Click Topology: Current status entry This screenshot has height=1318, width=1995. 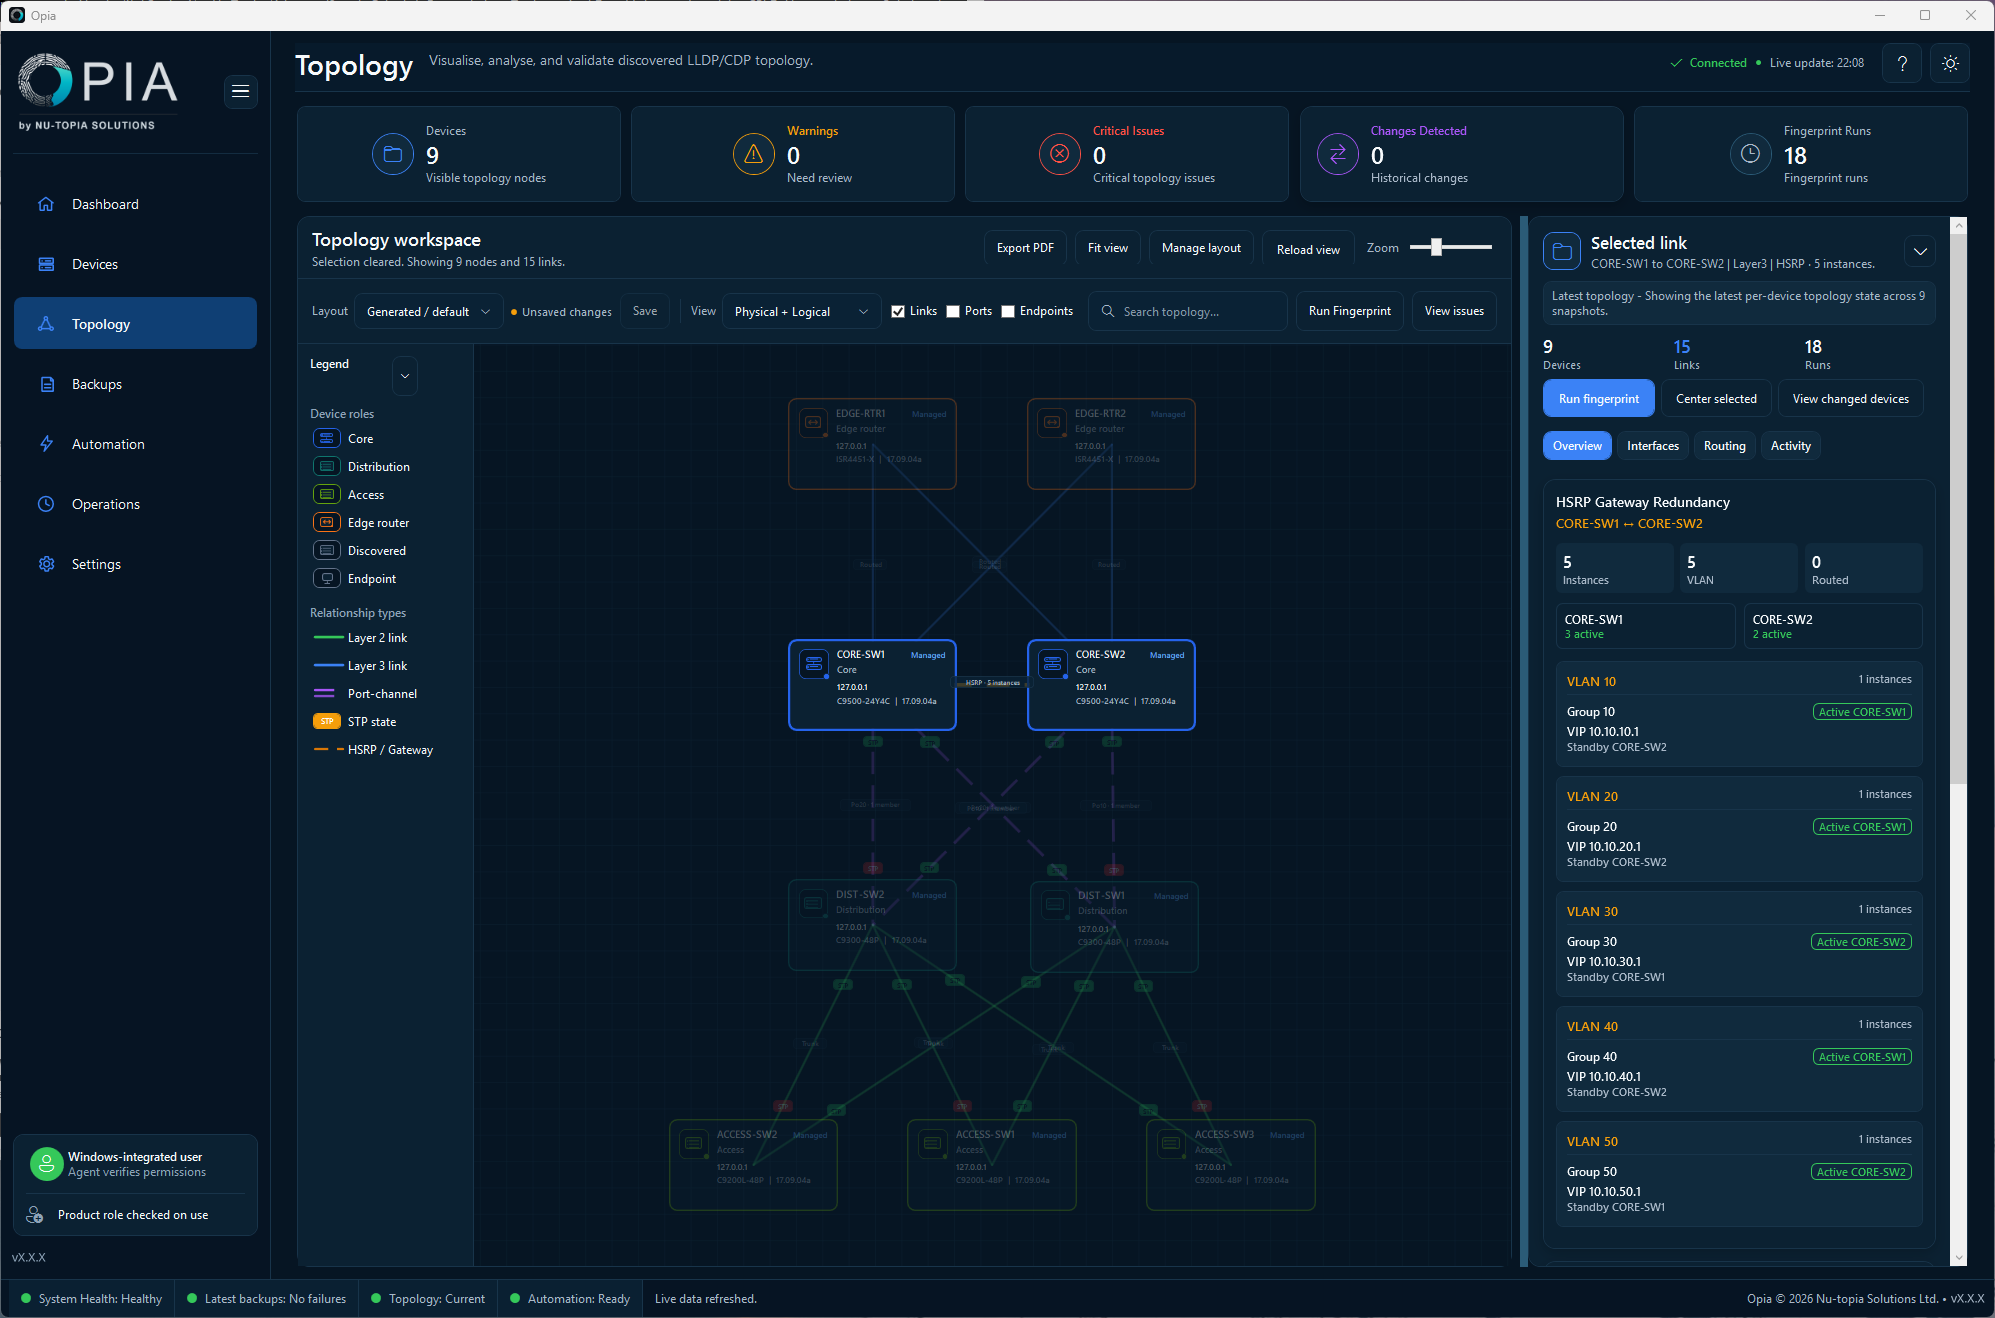[x=428, y=1299]
